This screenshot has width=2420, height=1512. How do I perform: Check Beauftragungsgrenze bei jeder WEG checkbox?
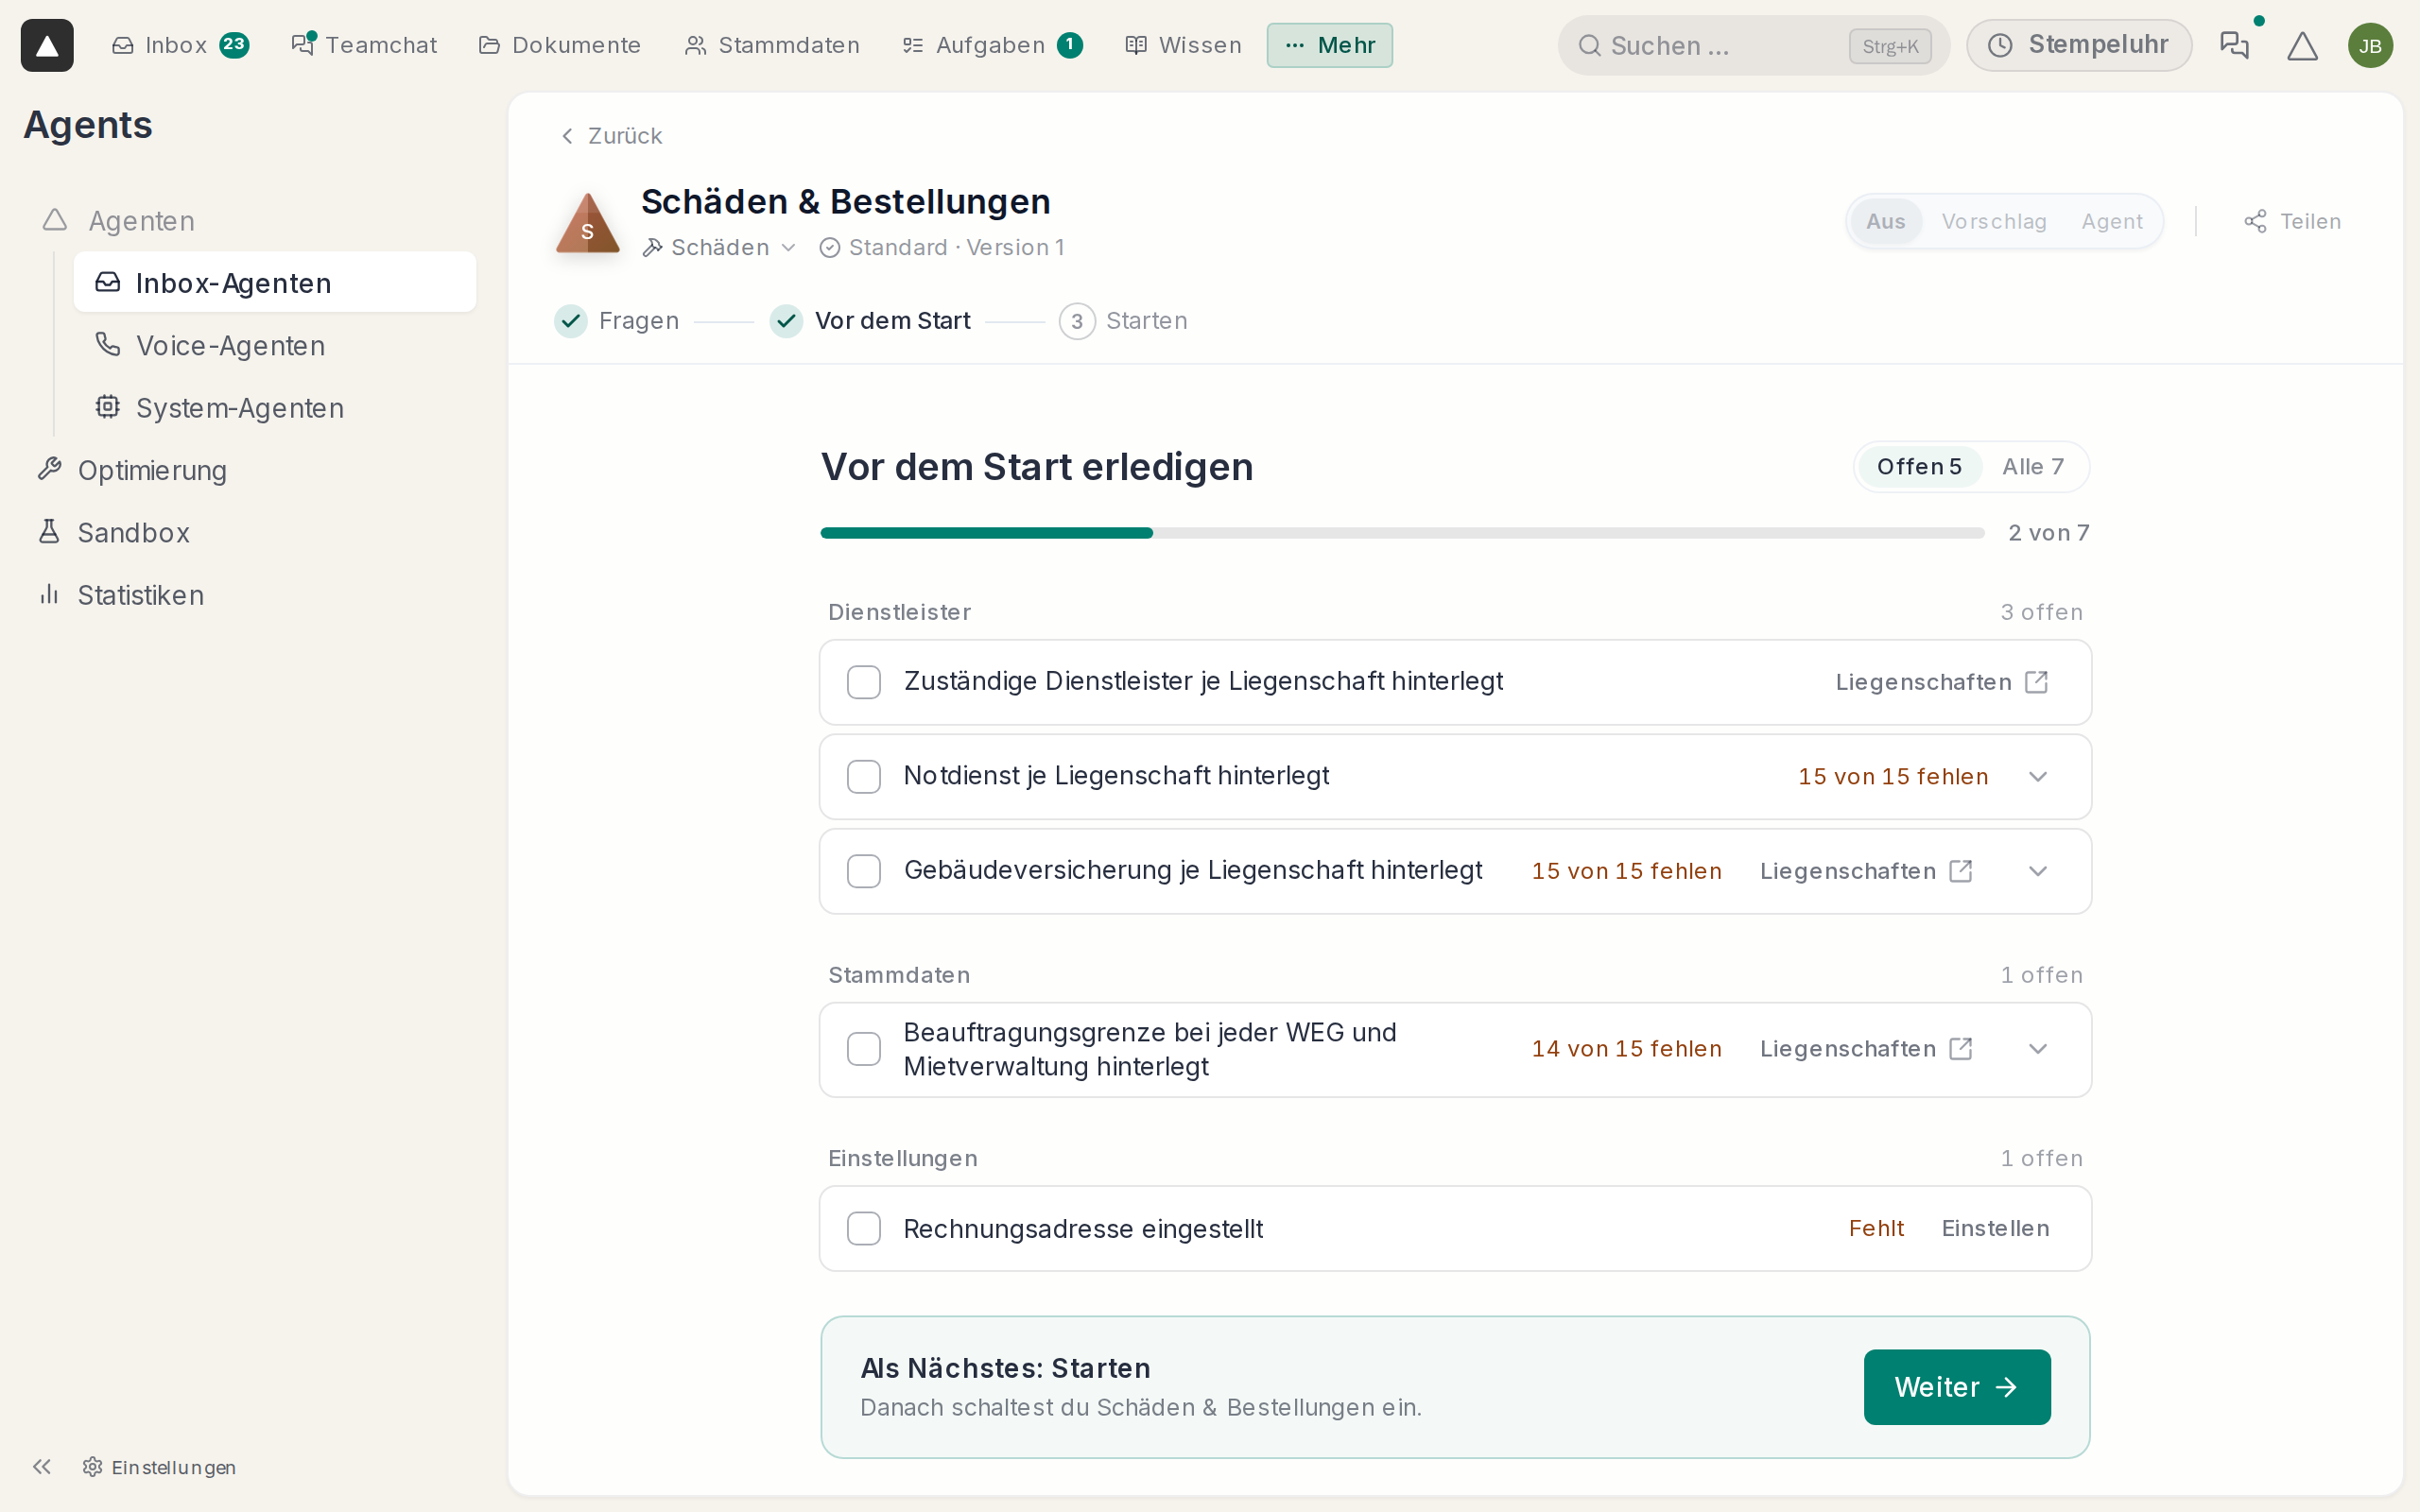pyautogui.click(x=864, y=1049)
